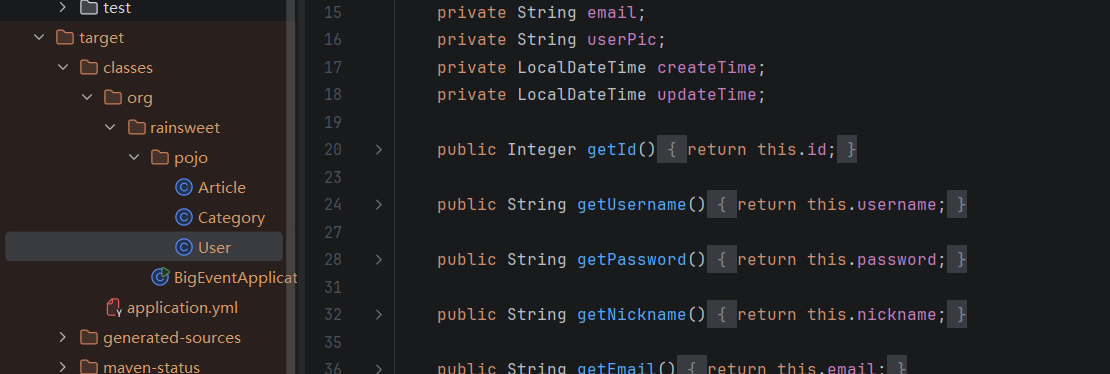Click line number 15 in gutter
This screenshot has width=1110, height=374.
[333, 13]
